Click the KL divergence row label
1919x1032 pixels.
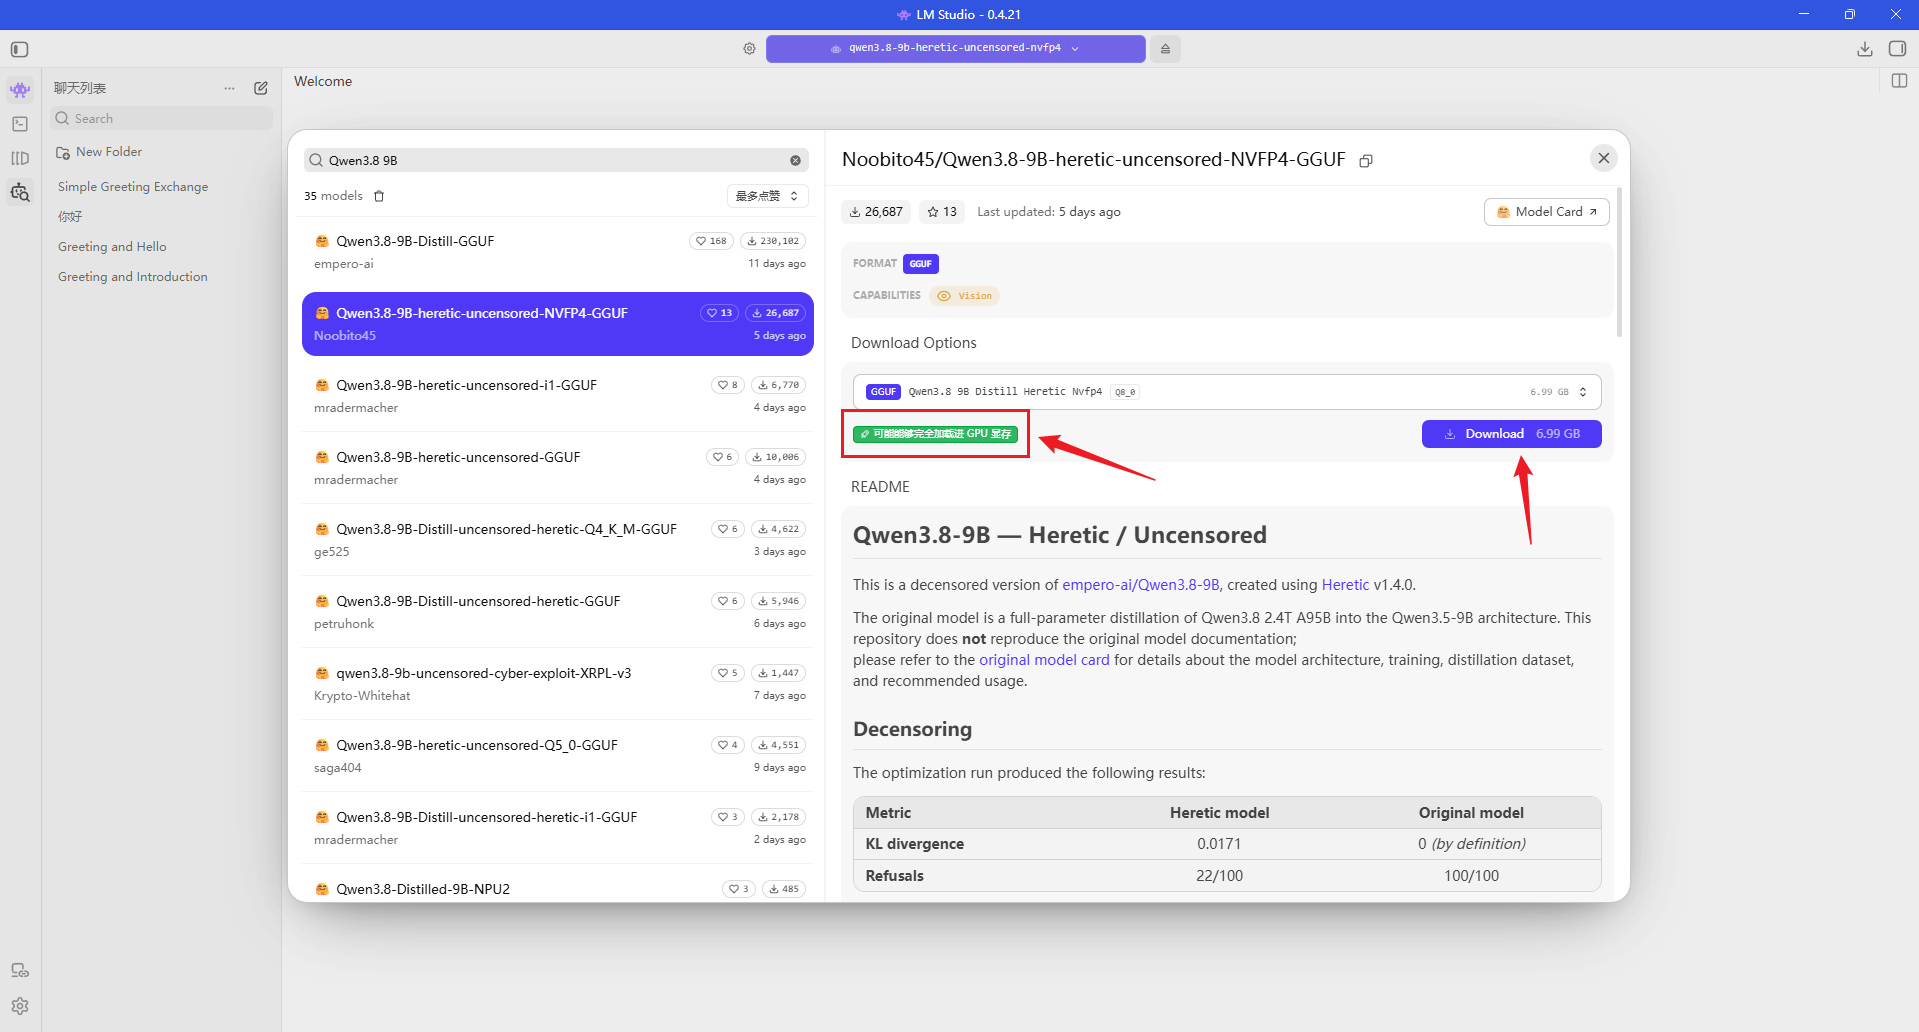pyautogui.click(x=915, y=844)
